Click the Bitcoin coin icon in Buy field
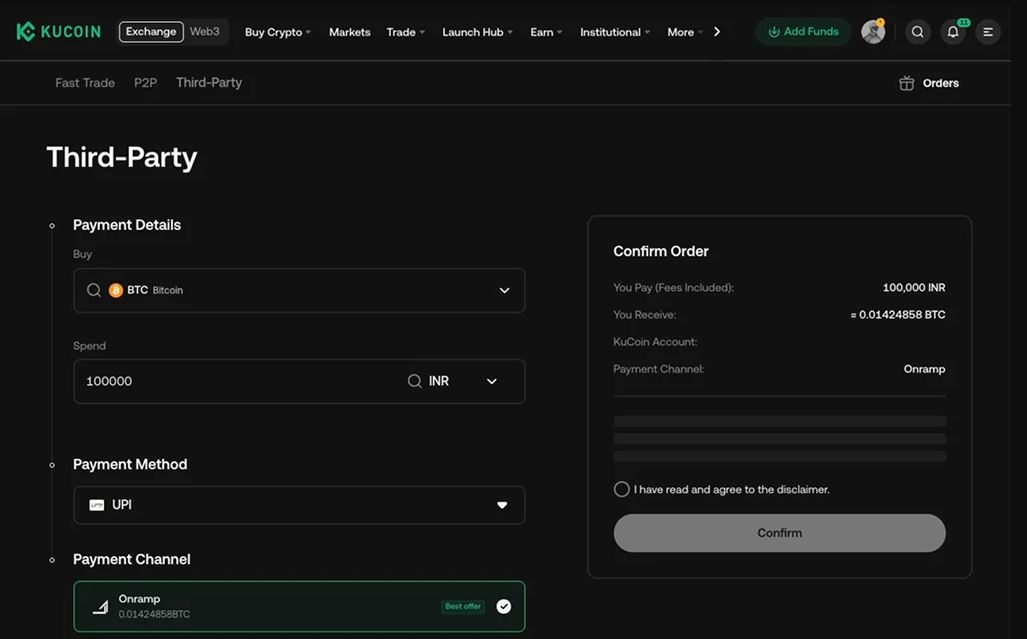 [116, 290]
